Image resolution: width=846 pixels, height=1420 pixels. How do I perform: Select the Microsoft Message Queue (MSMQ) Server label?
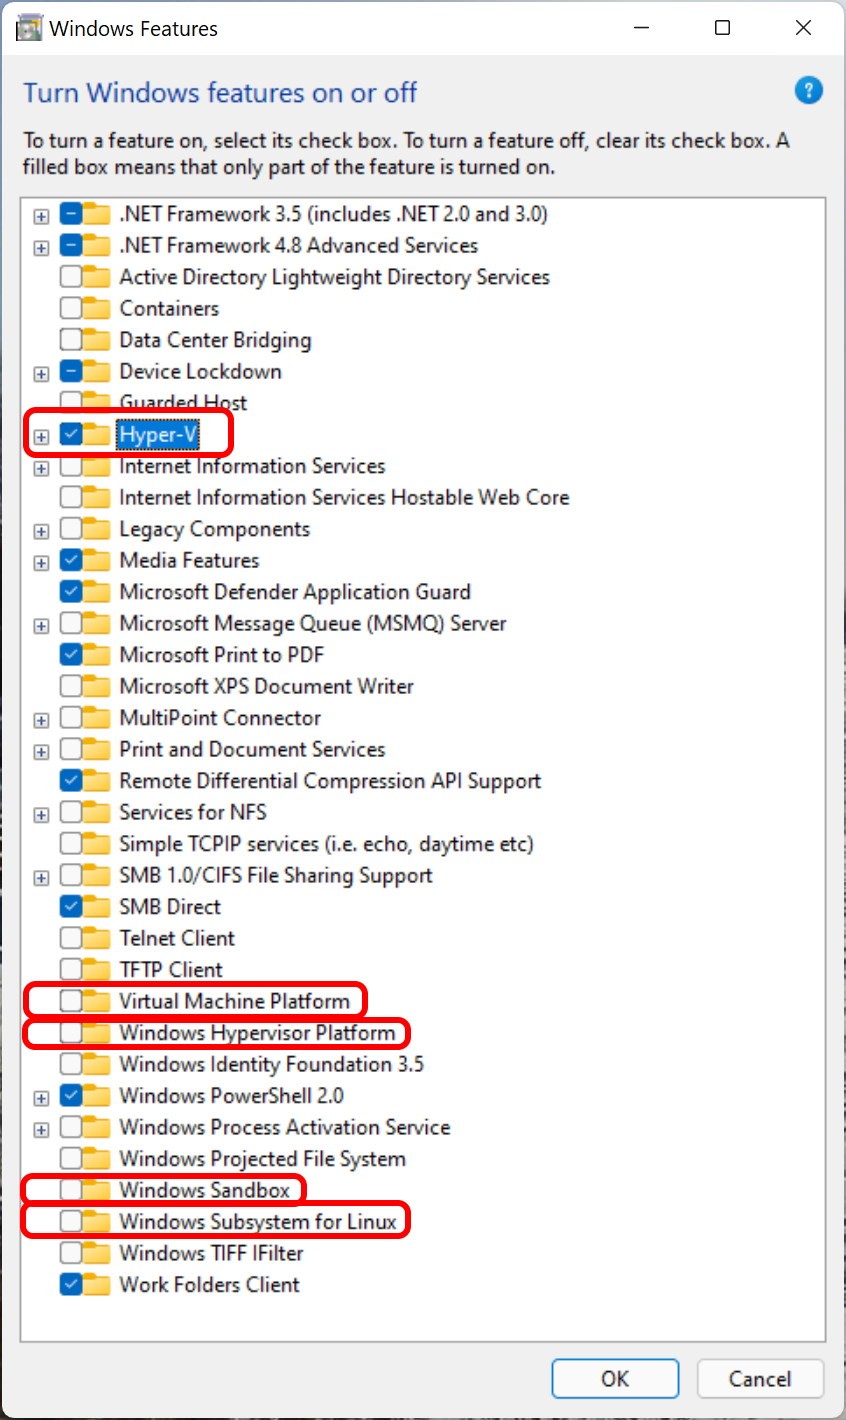313,623
